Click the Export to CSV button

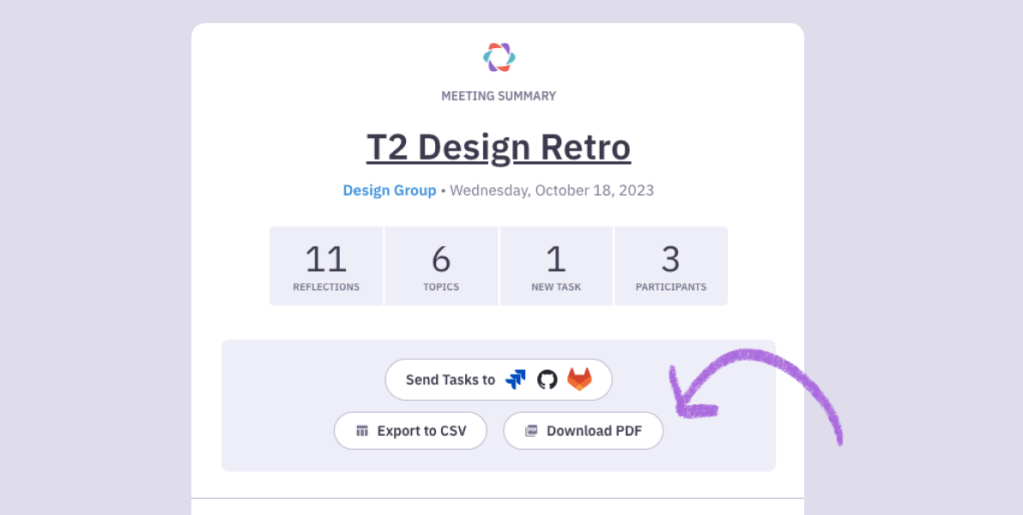410,431
